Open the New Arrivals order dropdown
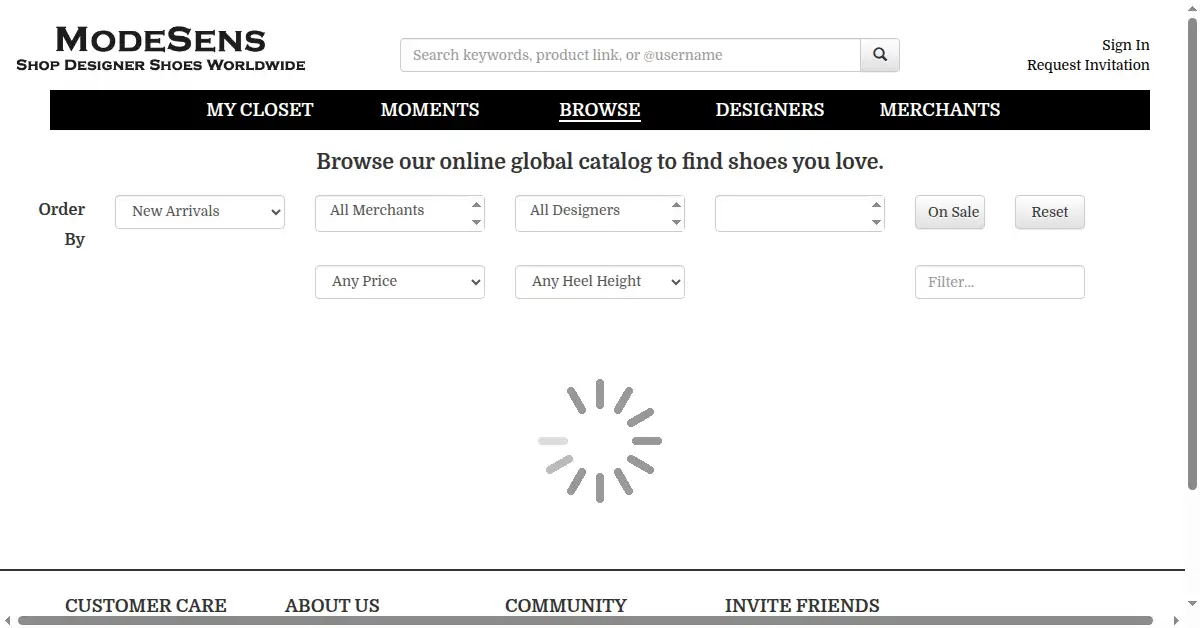The height and width of the screenshot is (628, 1200). click(200, 211)
